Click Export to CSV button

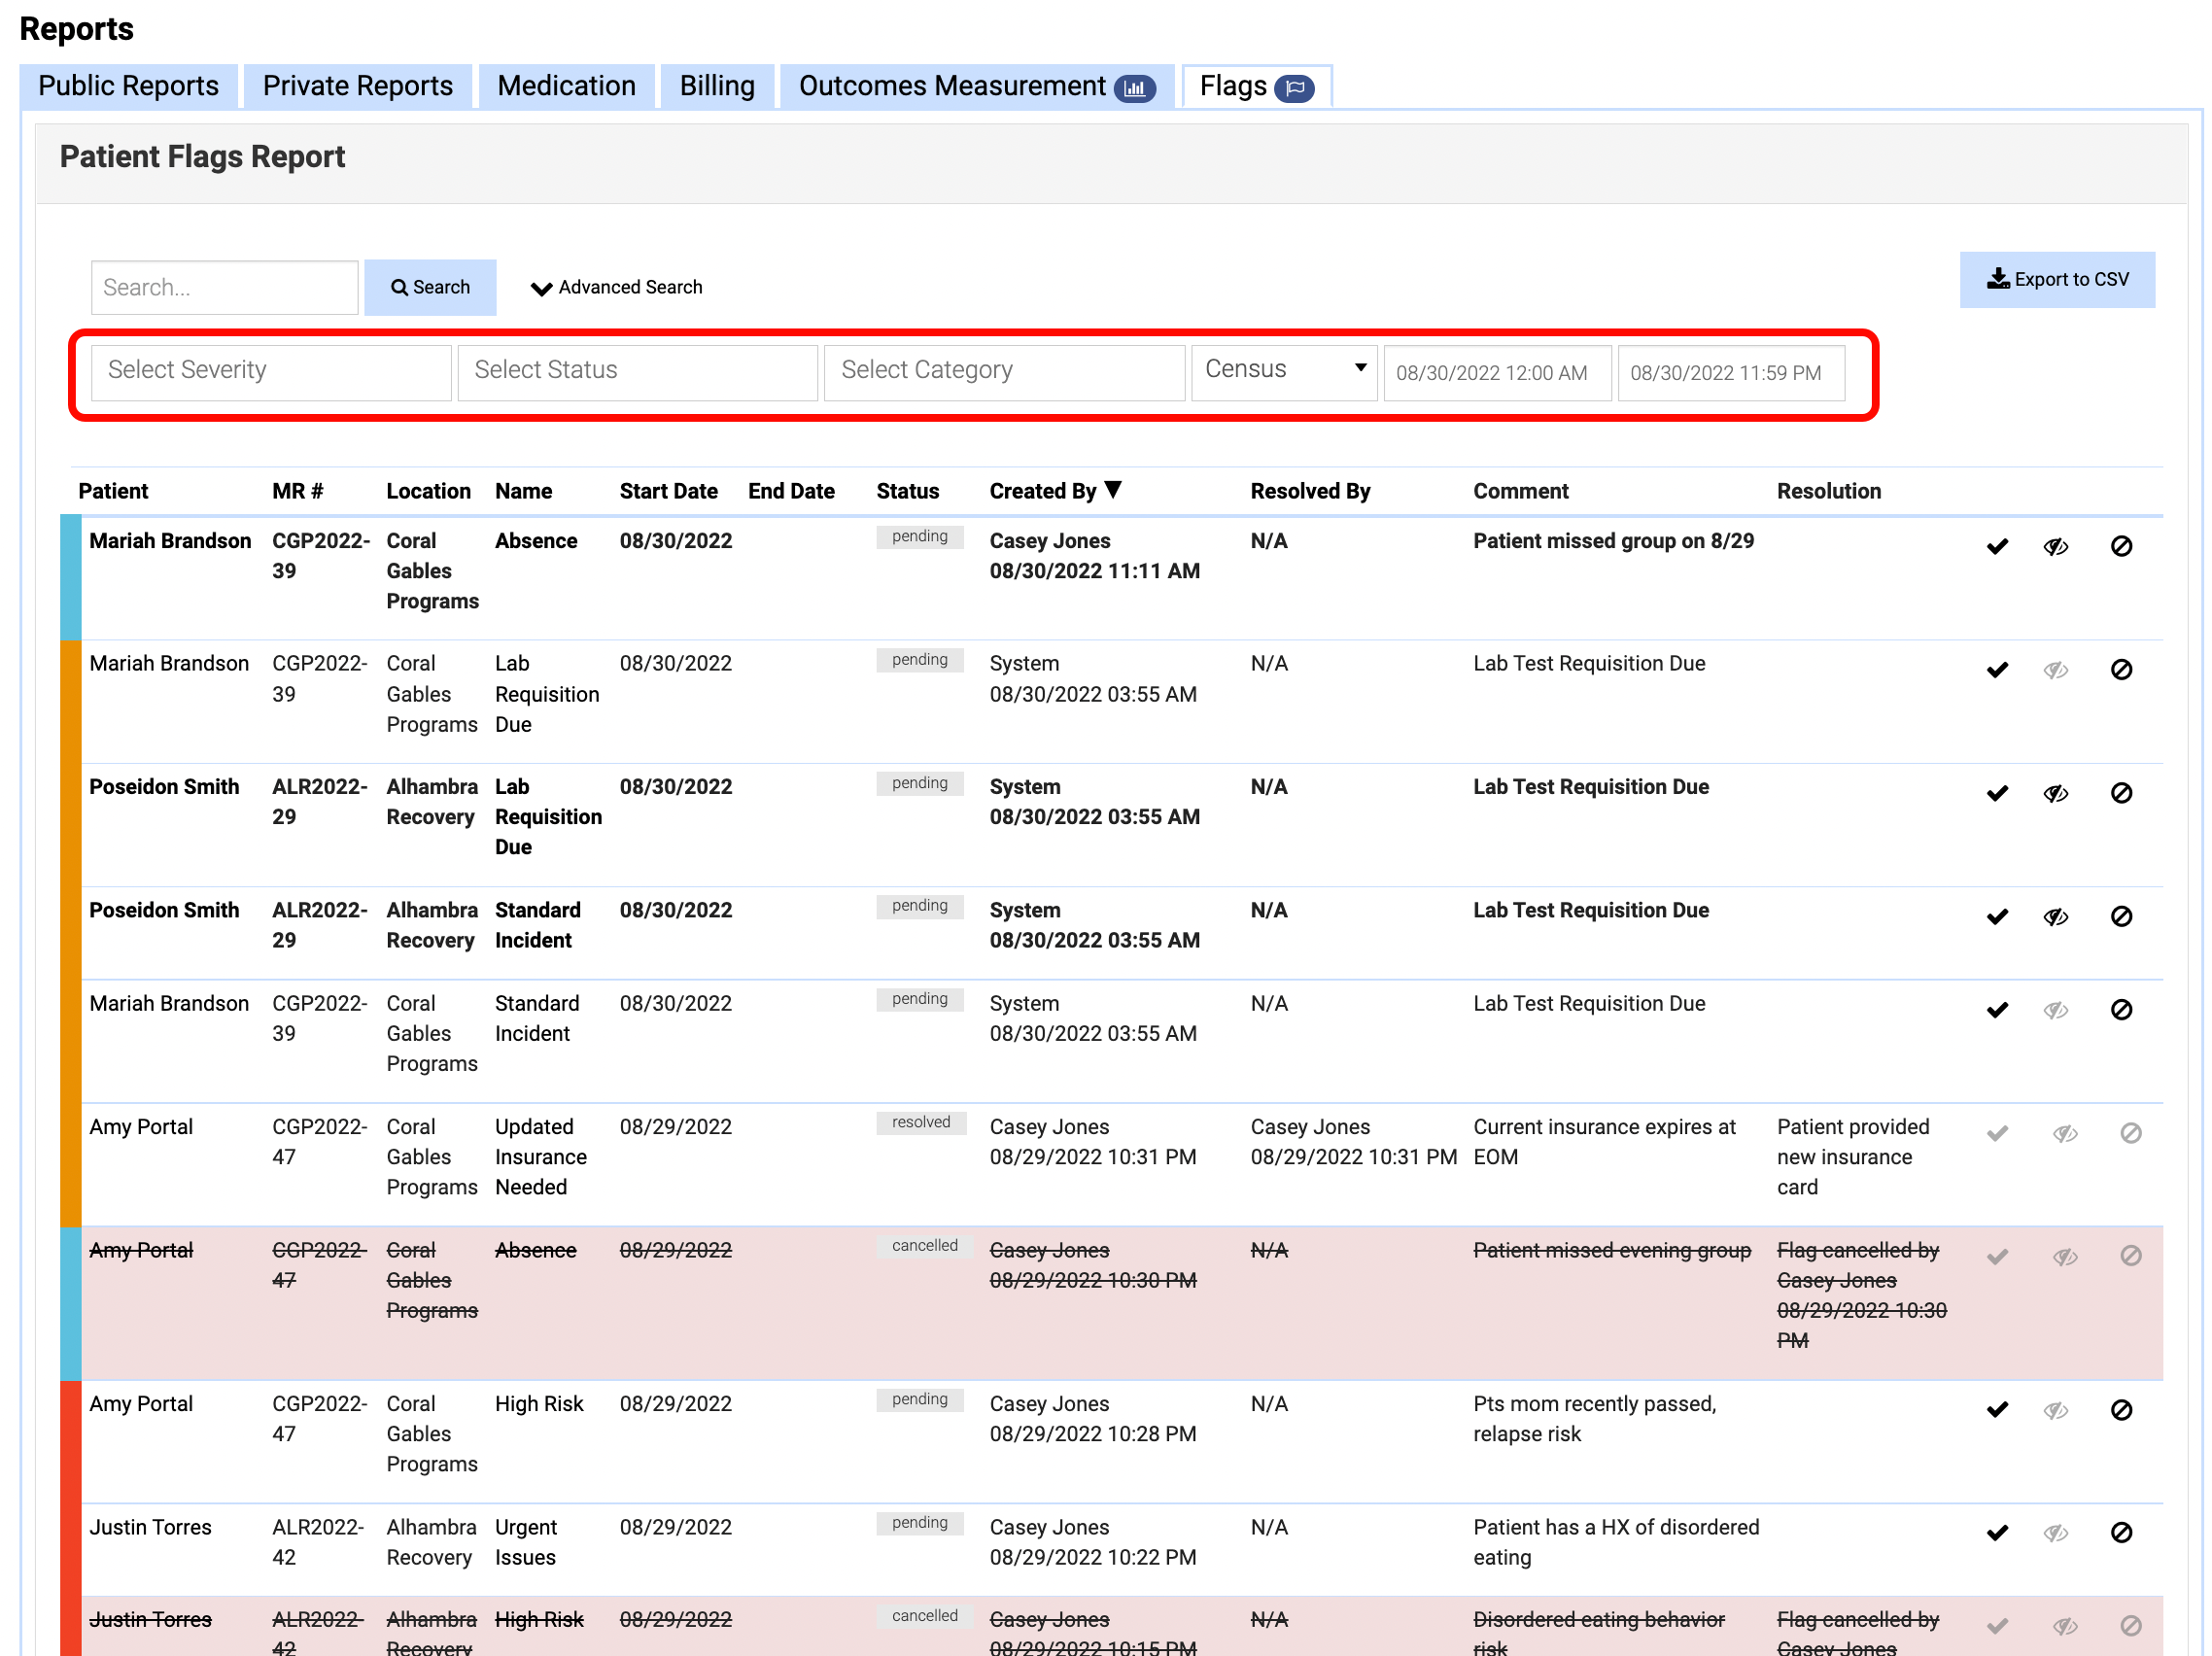tap(2057, 280)
